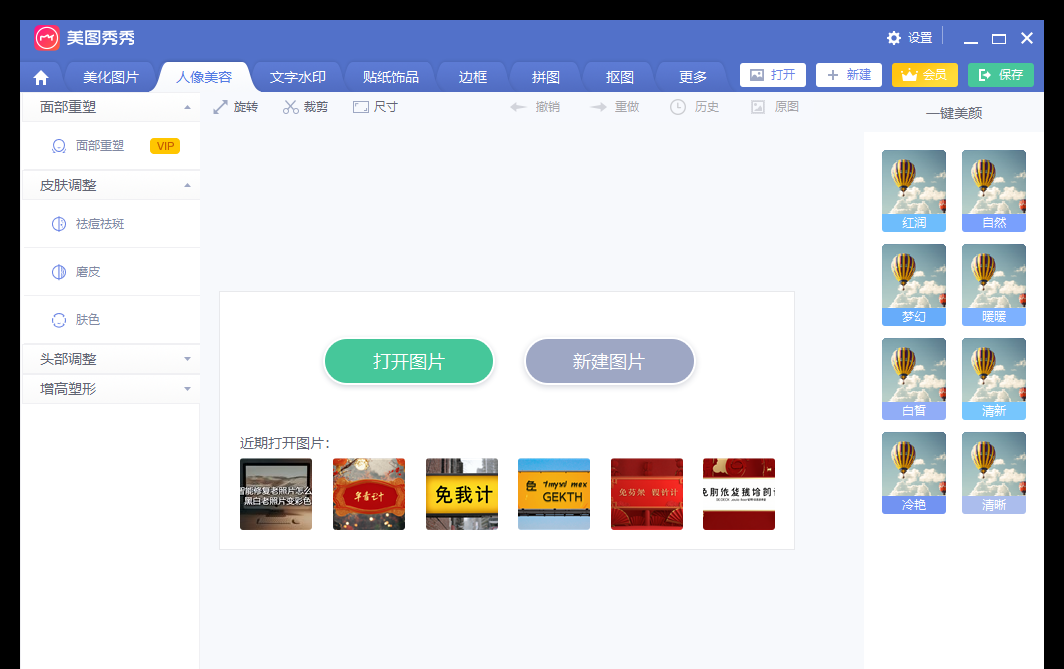
Task: Show the 原图 original image
Action: (775, 107)
